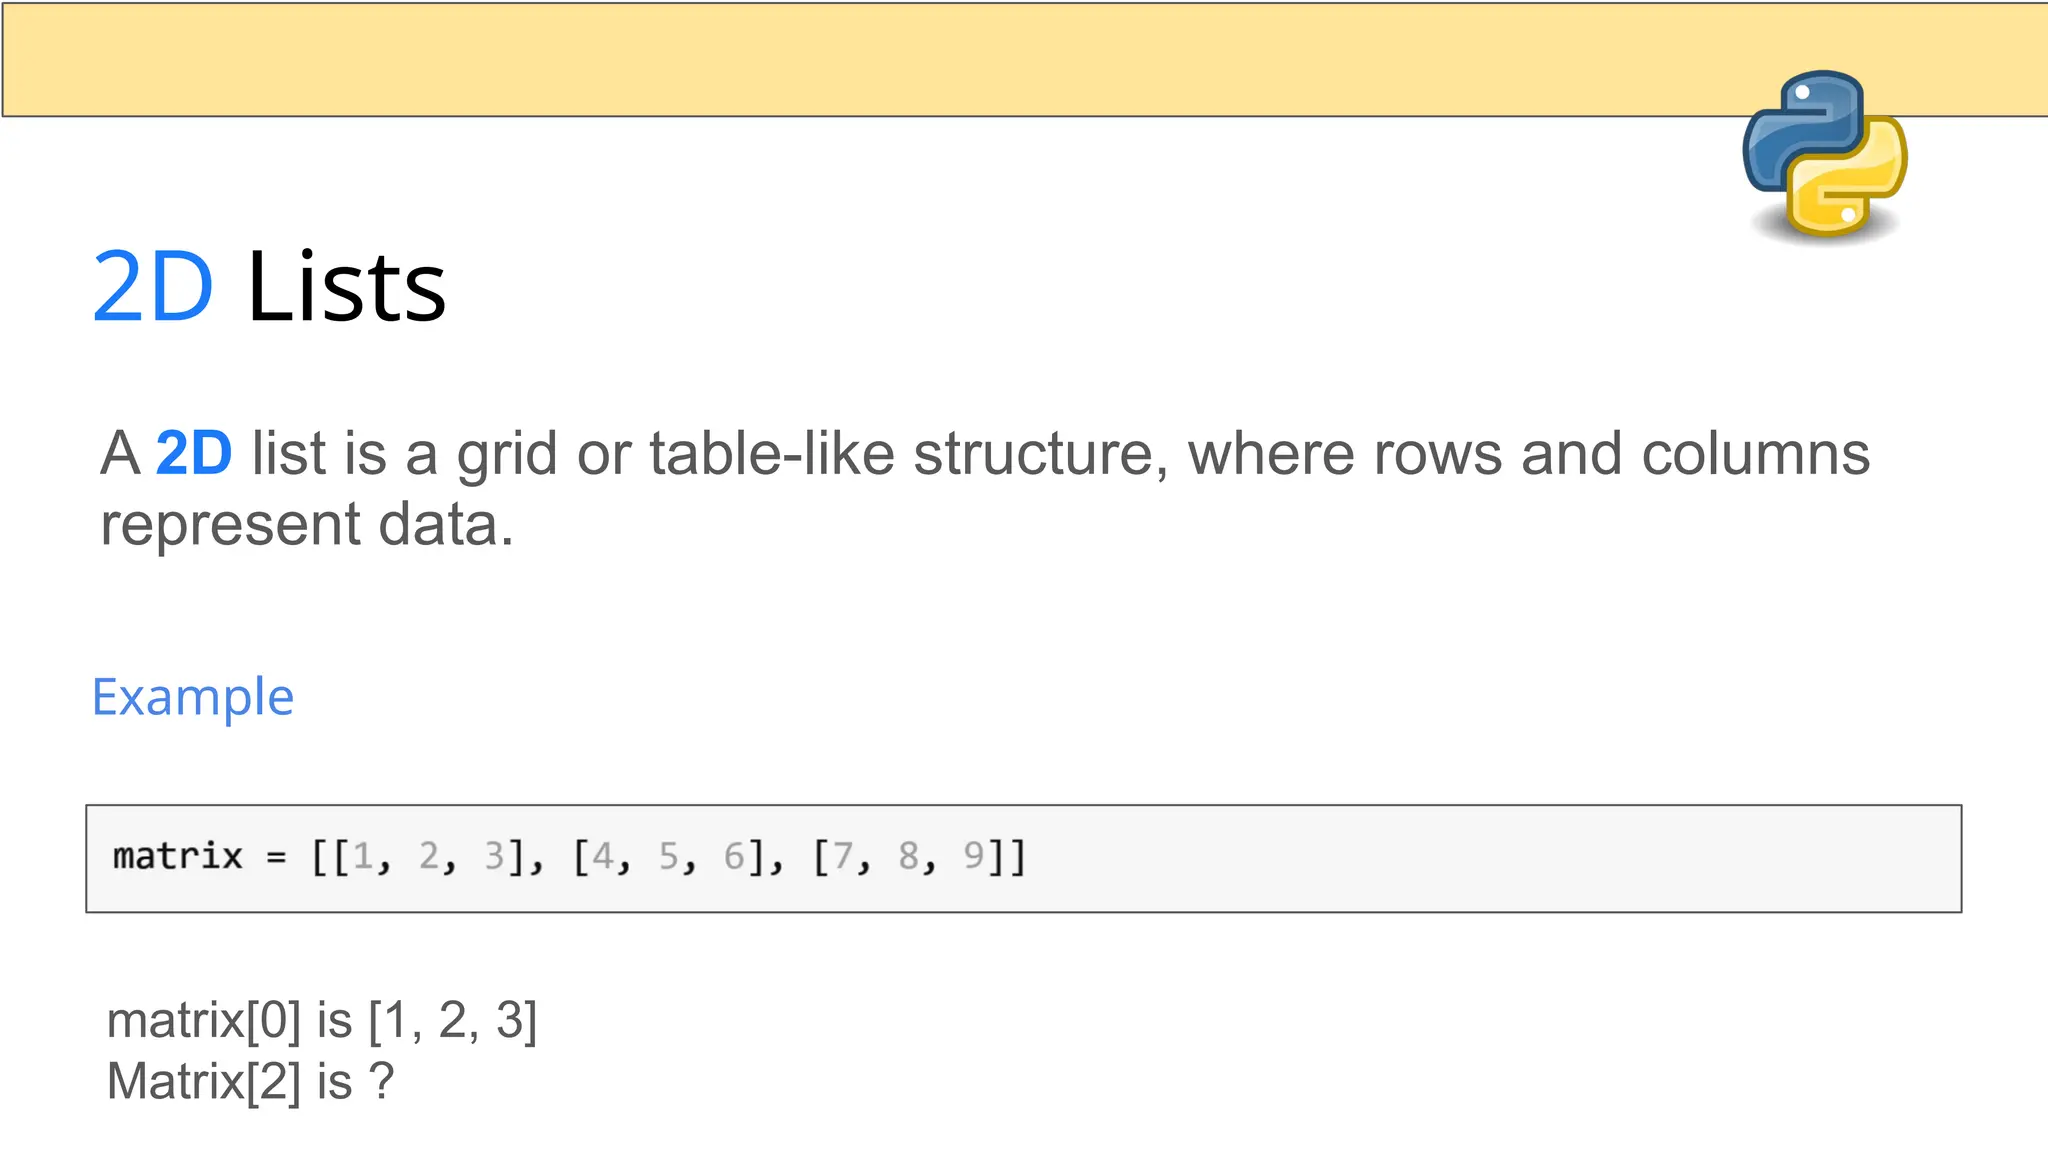Screen dimensions: 2048x1152
Task: Click the number 4 in the matrix code
Action: pyautogui.click(x=602, y=857)
